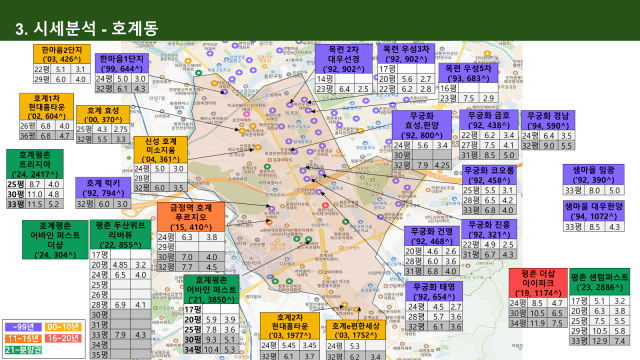Click the slide title 시세분석 - 호계동
Viewport: 640px width, 360px height.
pos(87,28)
